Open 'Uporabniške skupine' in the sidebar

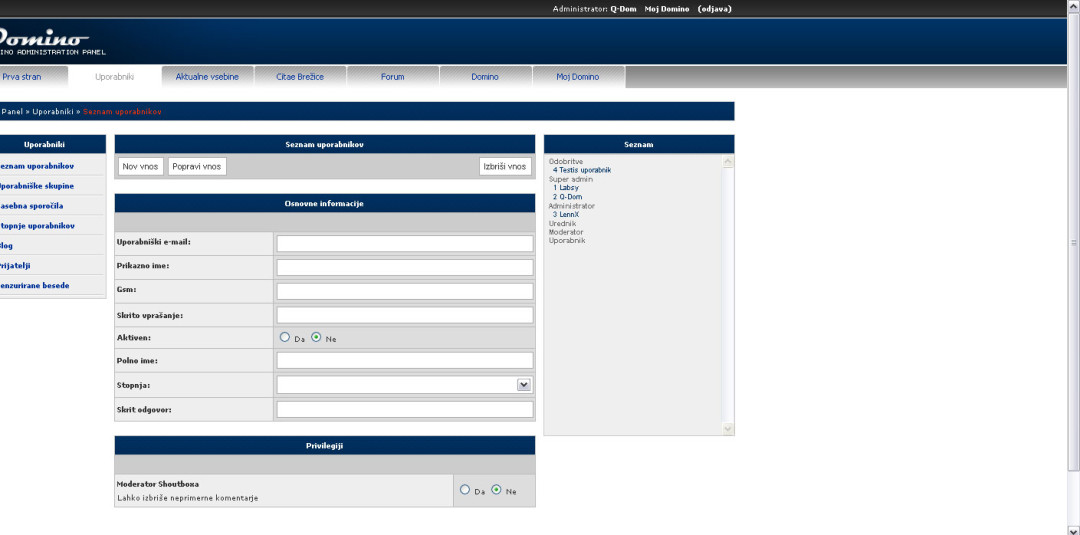[x=38, y=186]
